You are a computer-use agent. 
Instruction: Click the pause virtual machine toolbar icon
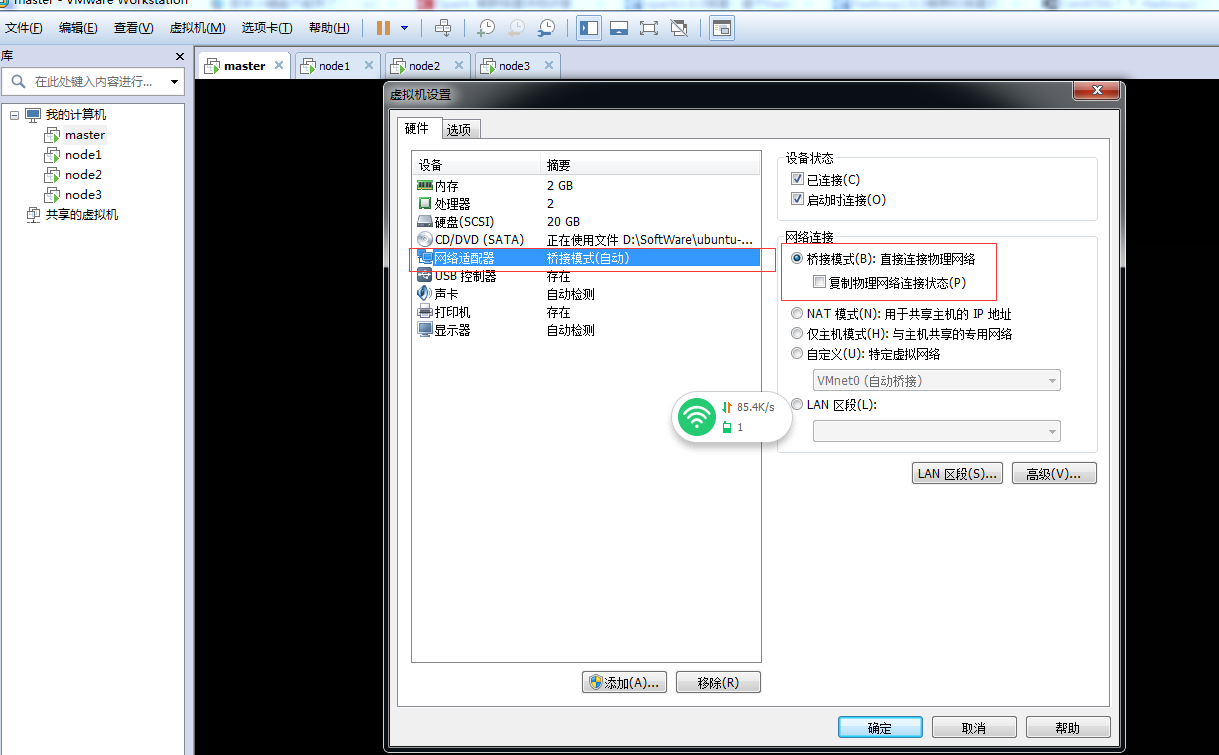point(383,28)
